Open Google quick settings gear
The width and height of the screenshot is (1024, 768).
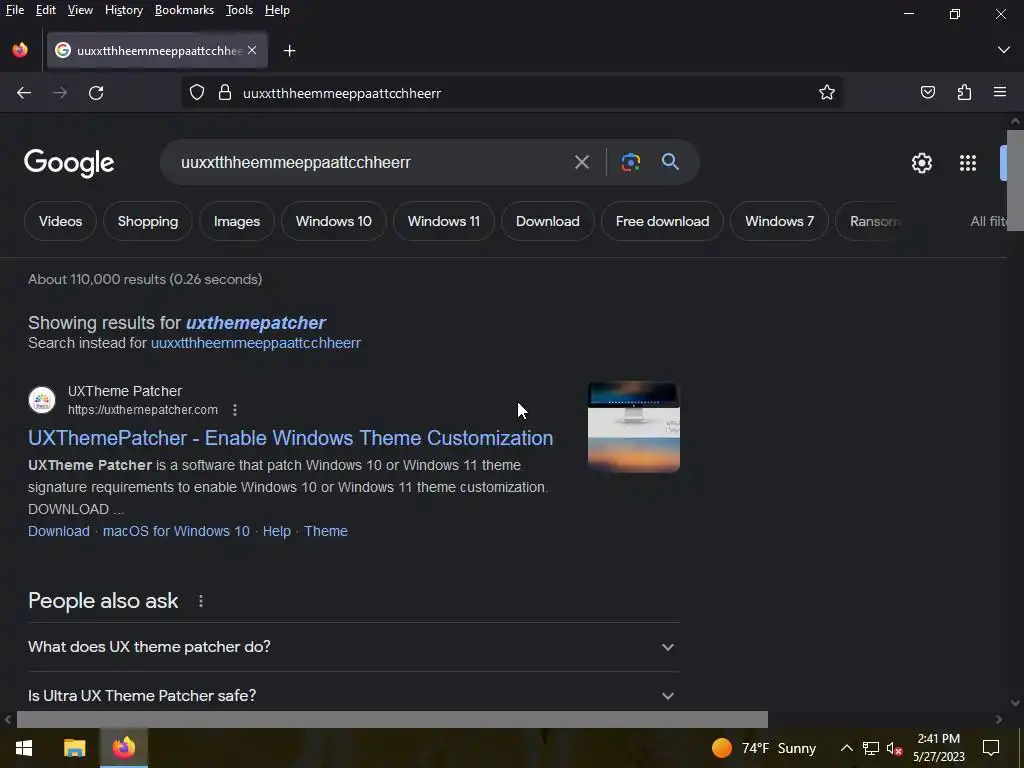(x=921, y=163)
